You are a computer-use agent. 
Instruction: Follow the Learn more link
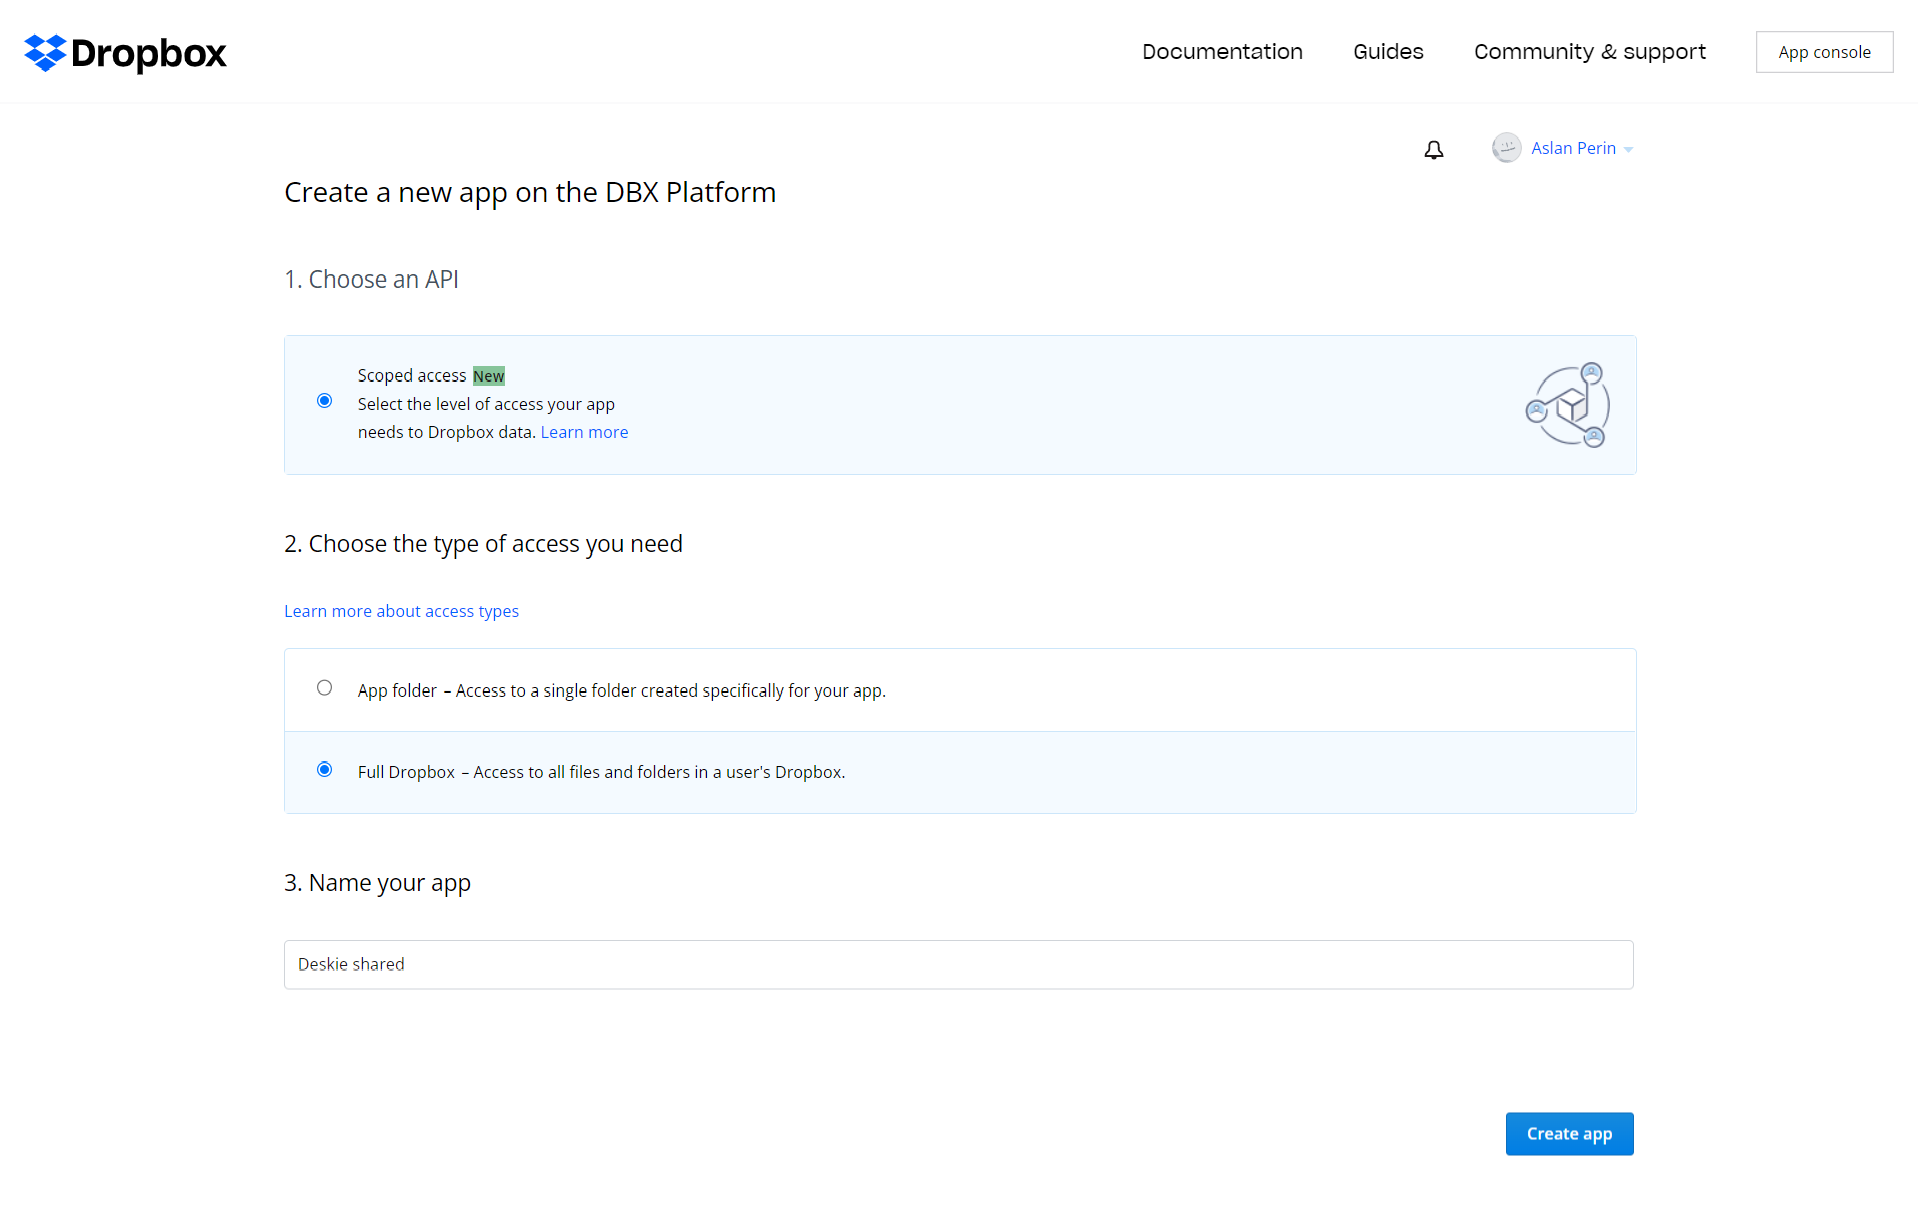point(584,432)
